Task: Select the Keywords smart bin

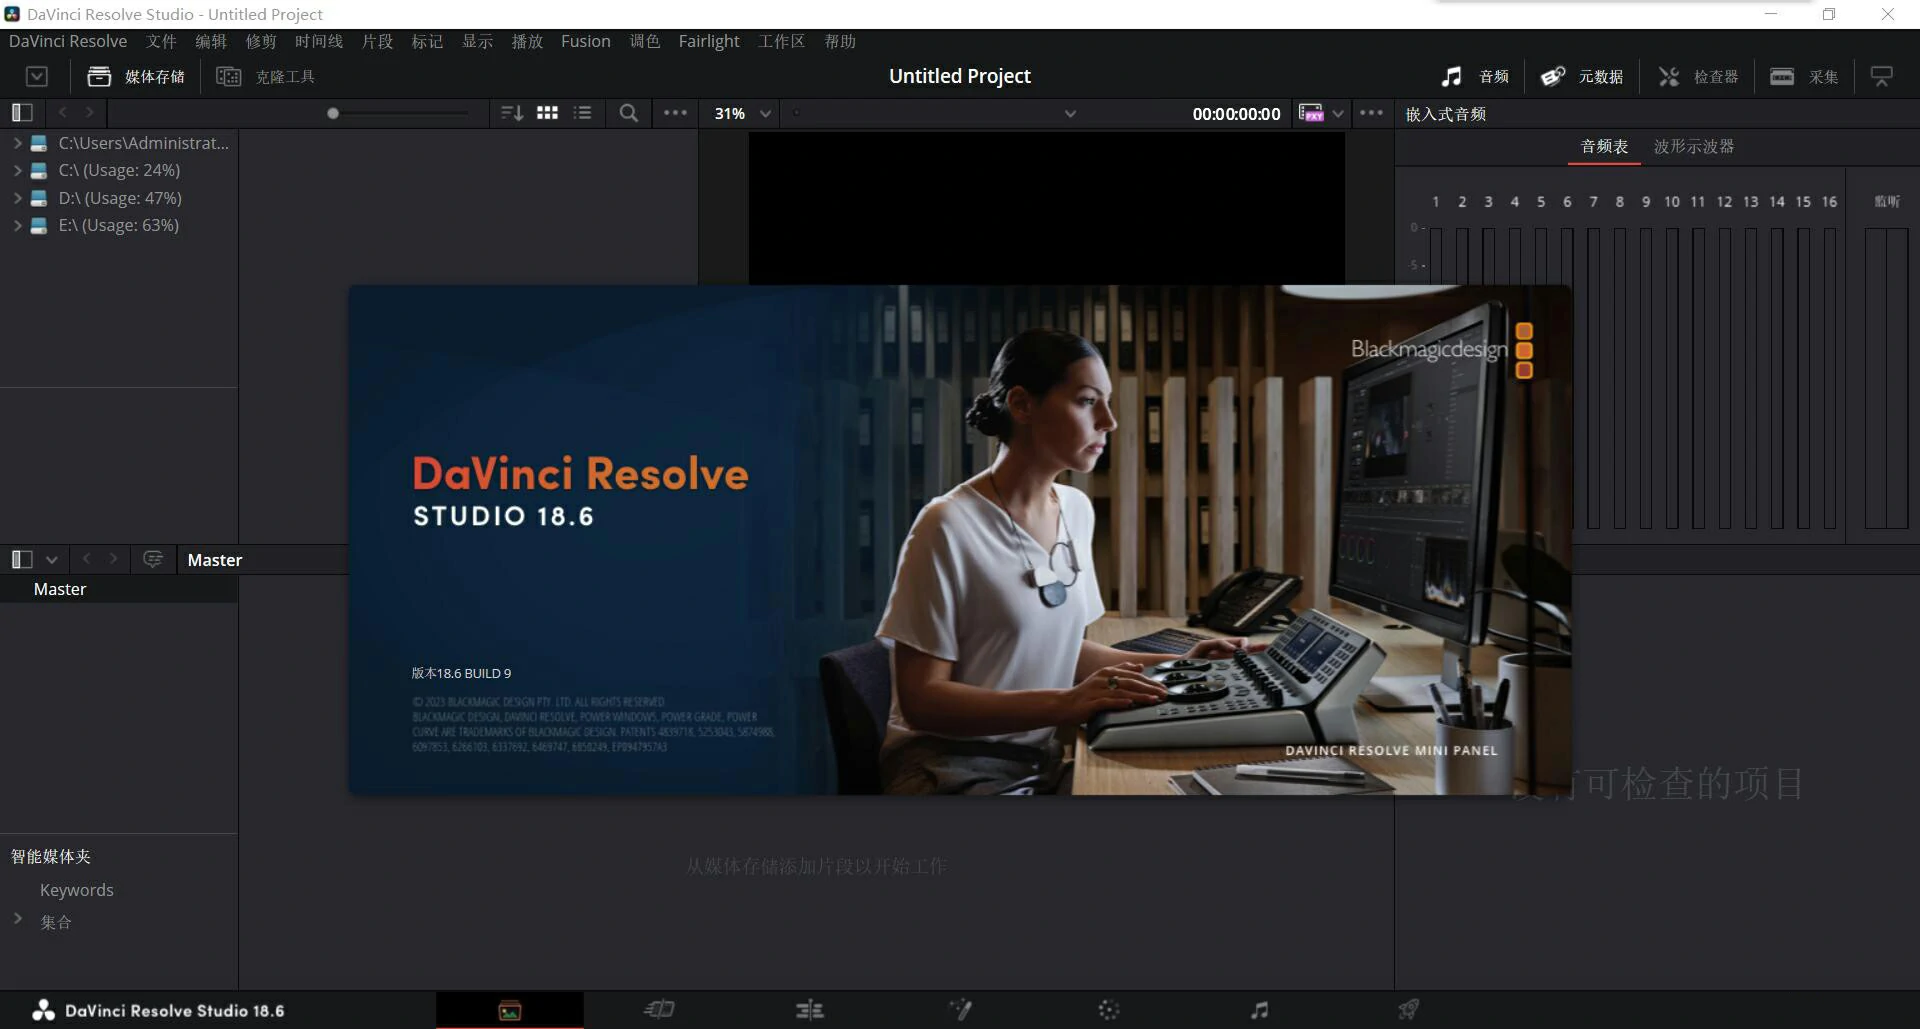Action: pyautogui.click(x=77, y=889)
